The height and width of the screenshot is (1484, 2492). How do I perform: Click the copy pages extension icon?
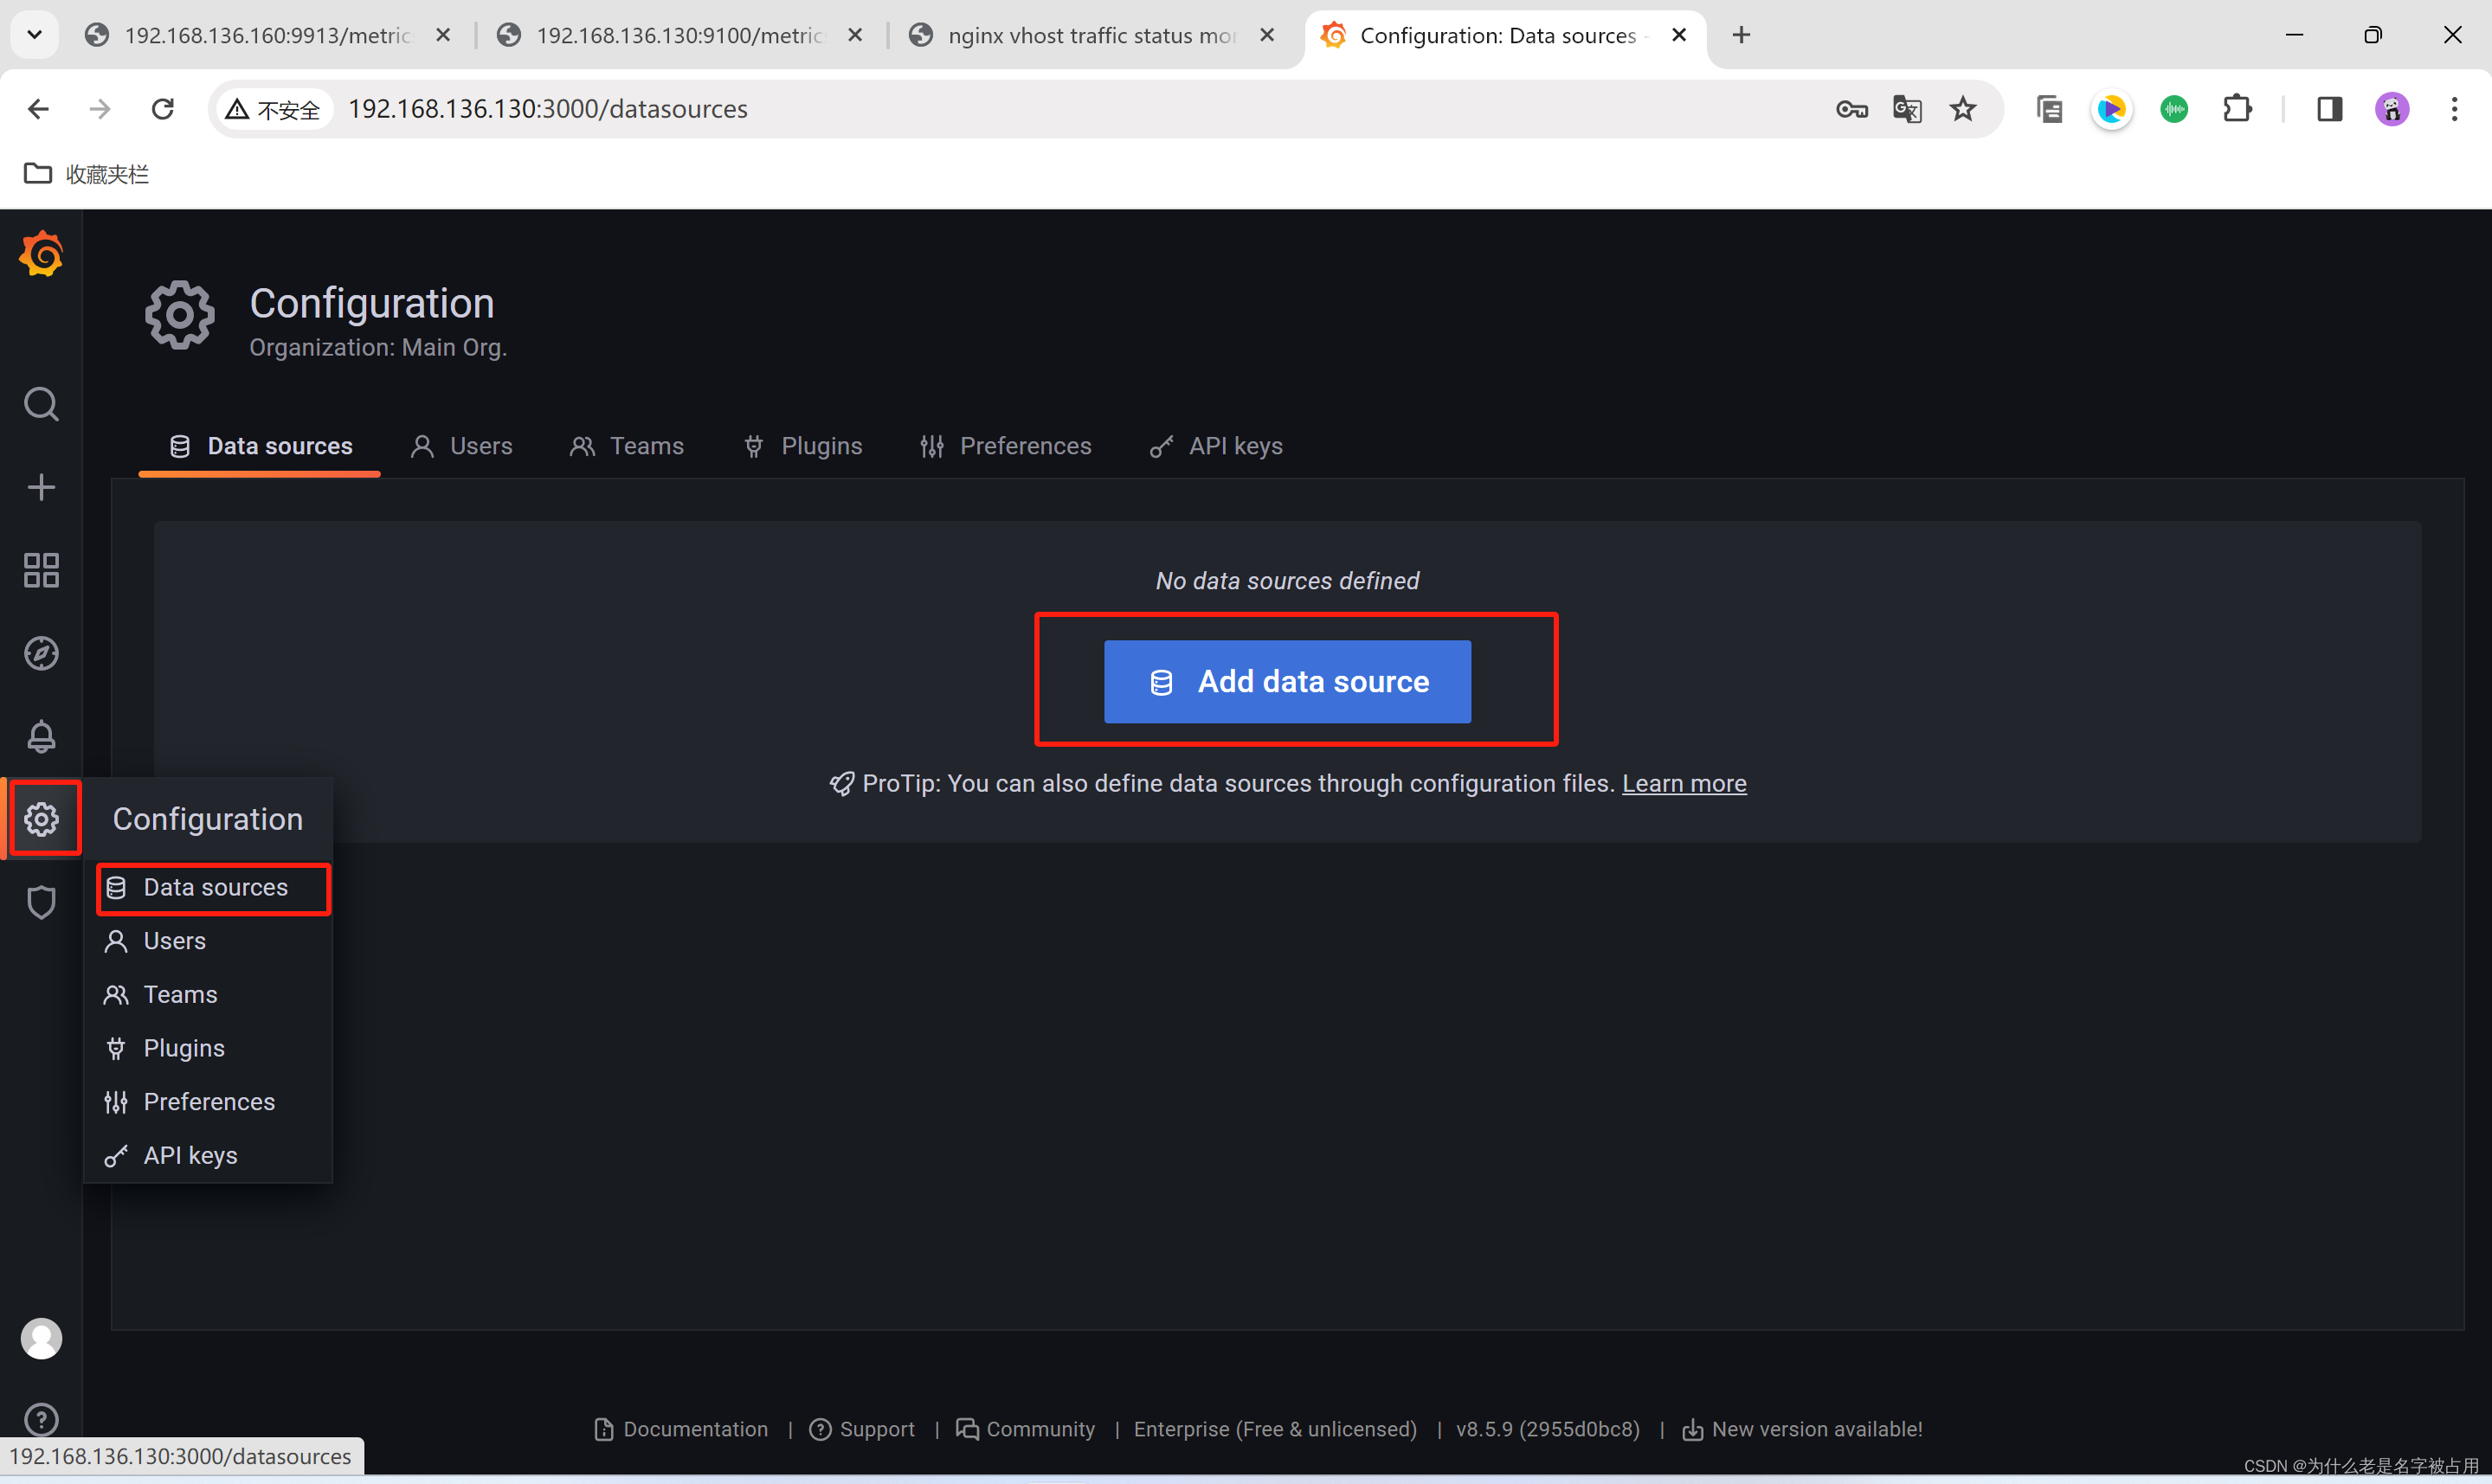2049,108
